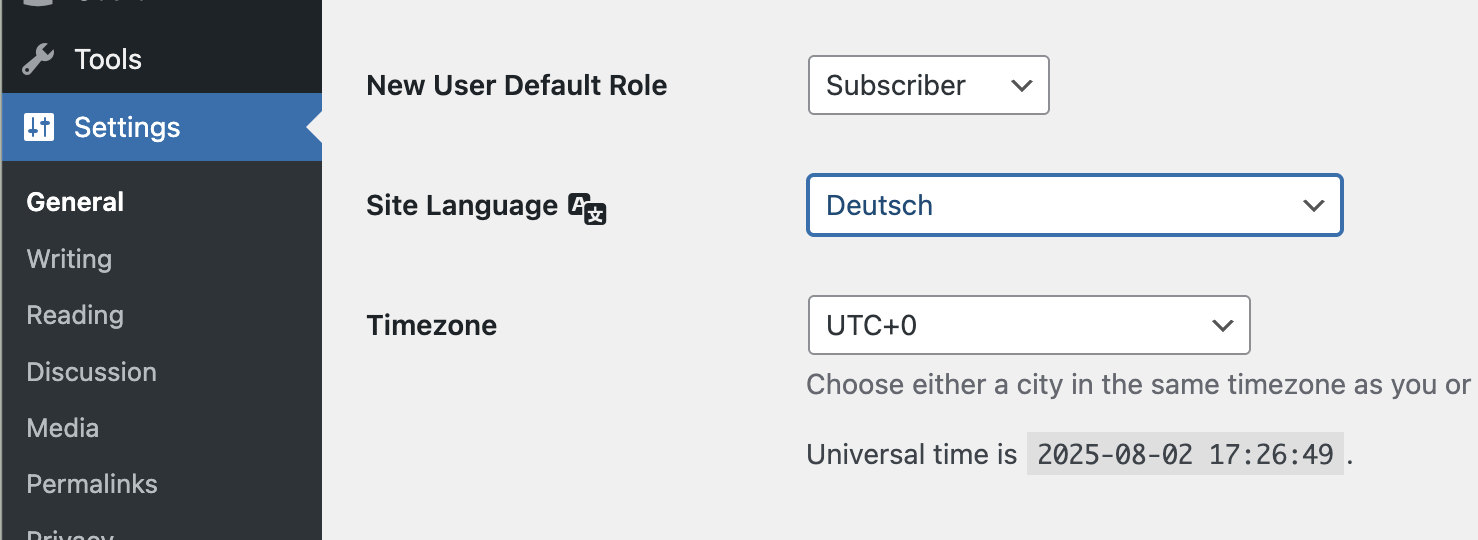Click the timezone help text description
Screen dimensions: 1478x540
click(1138, 385)
